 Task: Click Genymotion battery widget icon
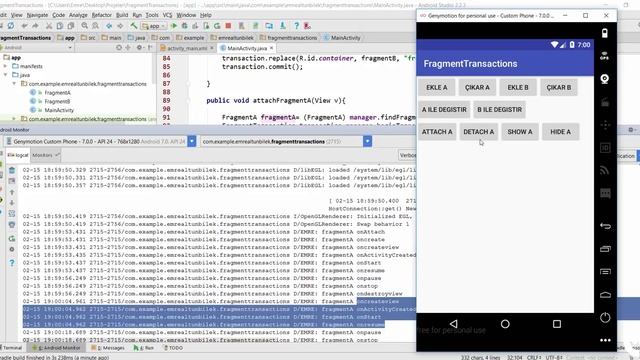pyautogui.click(x=605, y=33)
